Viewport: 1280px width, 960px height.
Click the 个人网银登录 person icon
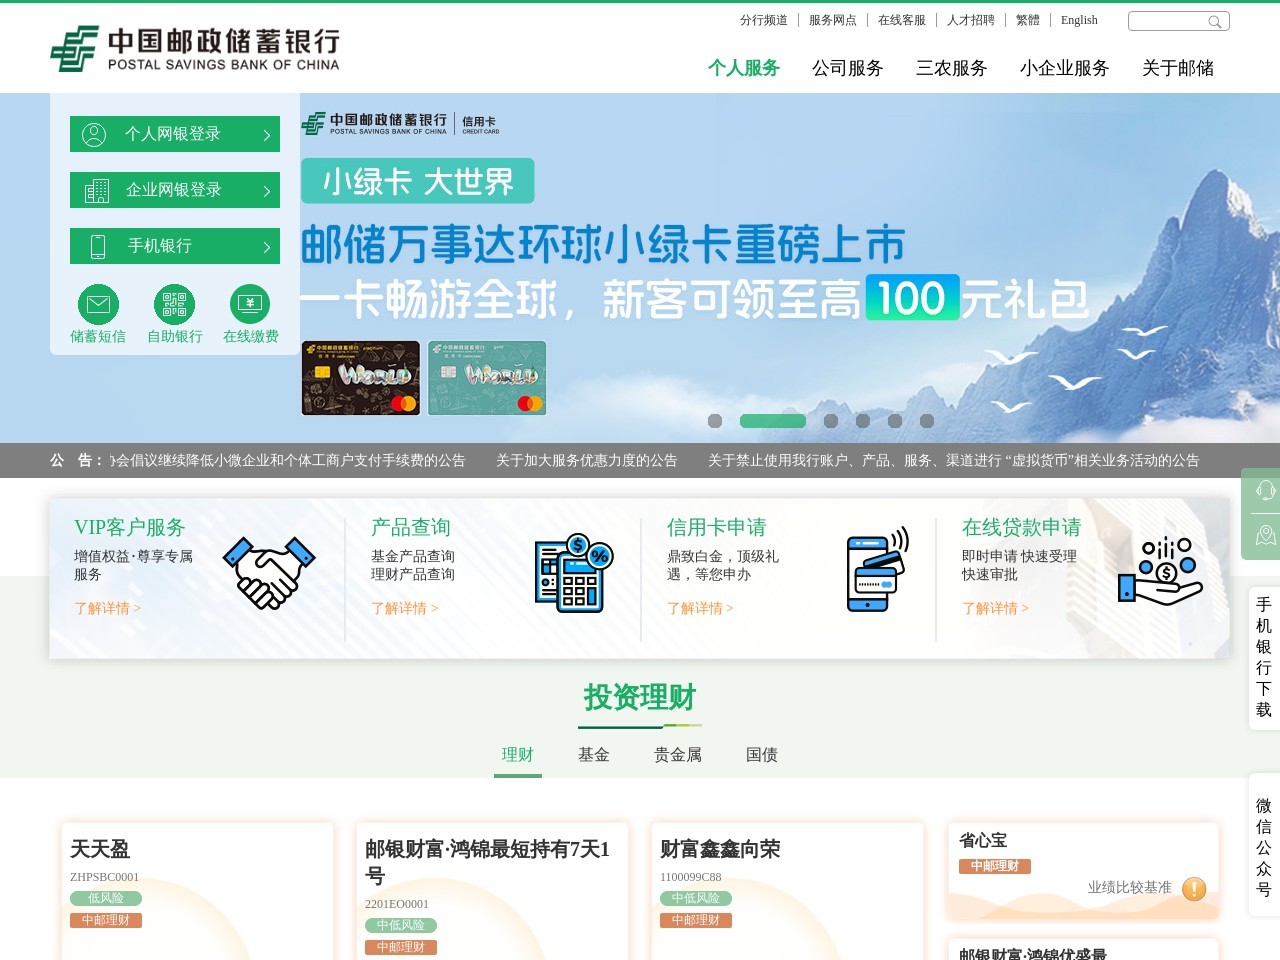point(95,134)
